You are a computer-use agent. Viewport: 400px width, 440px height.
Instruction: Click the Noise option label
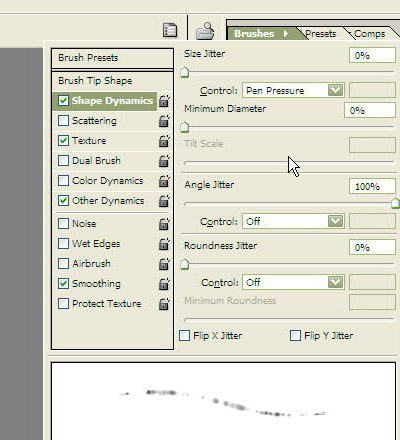[84, 224]
